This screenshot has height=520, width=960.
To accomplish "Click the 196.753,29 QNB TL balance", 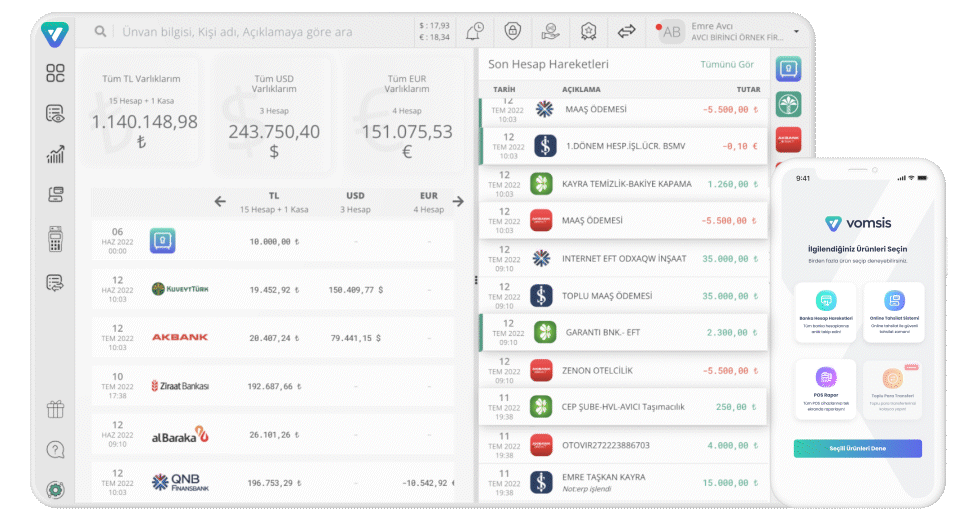I will pos(274,483).
